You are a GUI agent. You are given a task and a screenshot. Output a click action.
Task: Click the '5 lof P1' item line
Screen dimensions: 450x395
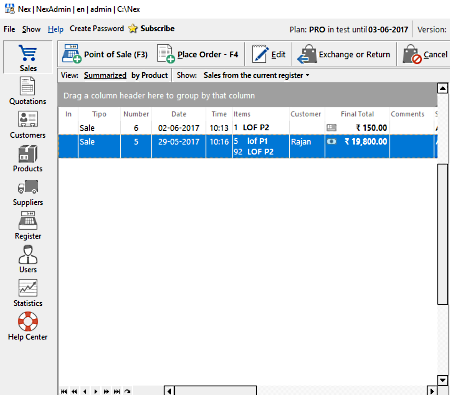(x=251, y=141)
